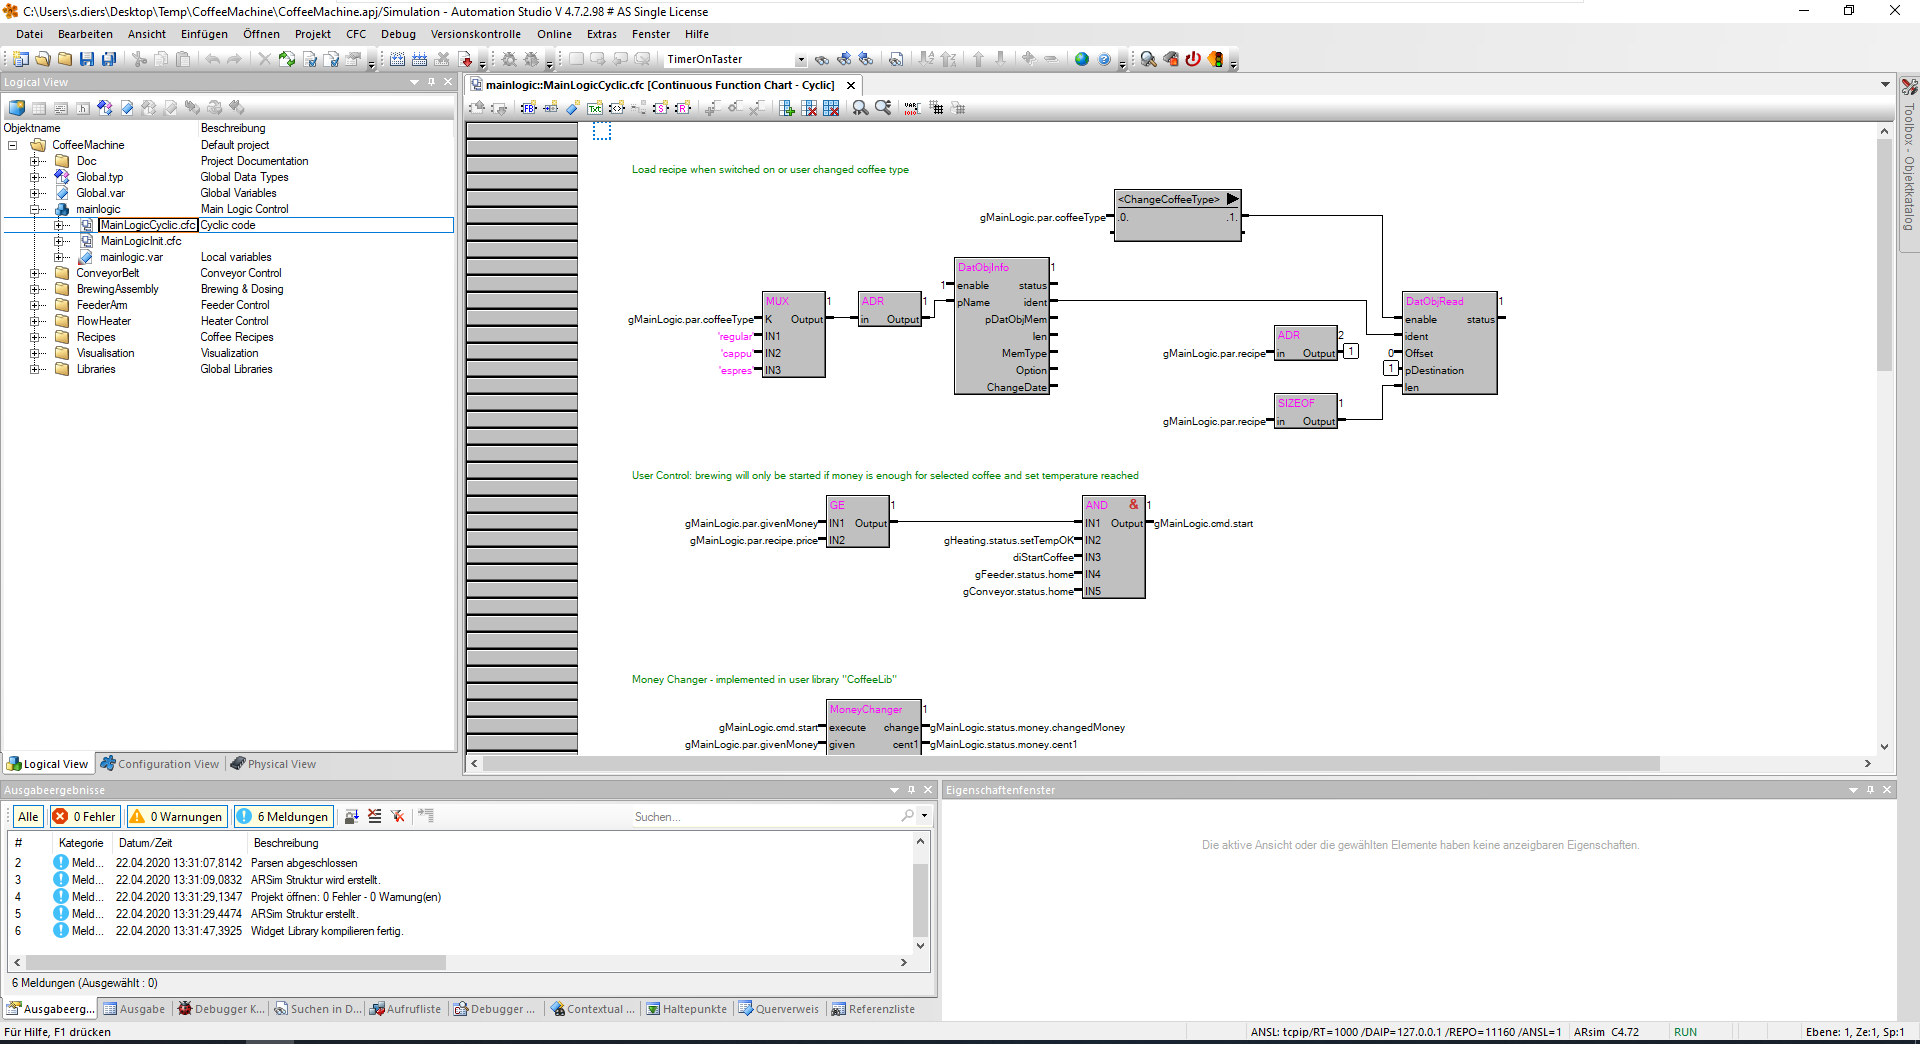Switch to Physical View tab

(x=273, y=764)
